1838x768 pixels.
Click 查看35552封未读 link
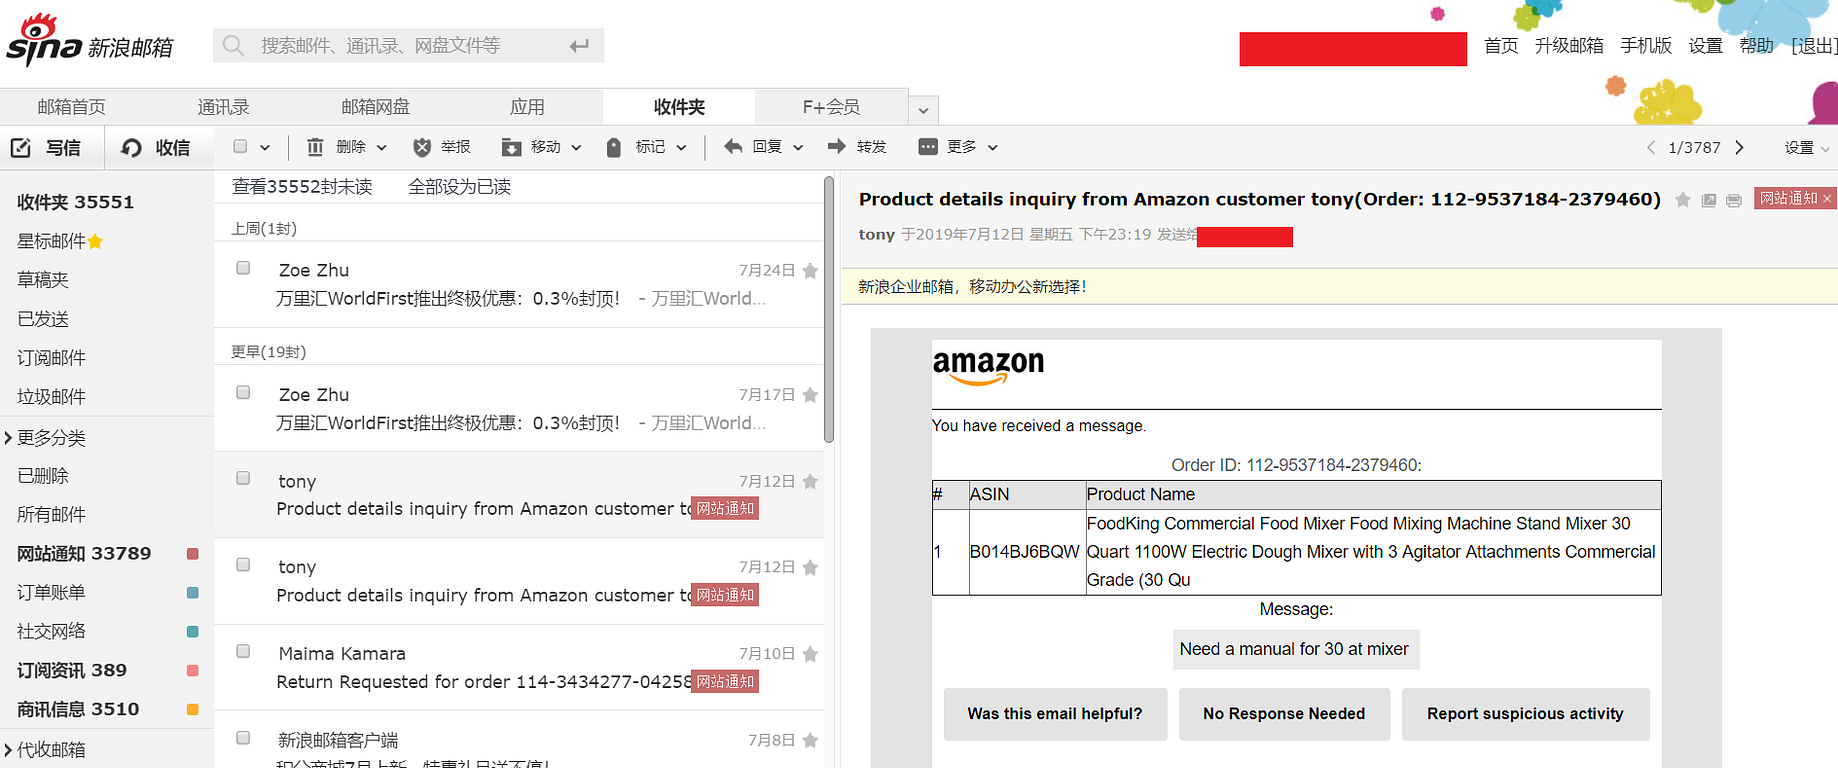(302, 187)
